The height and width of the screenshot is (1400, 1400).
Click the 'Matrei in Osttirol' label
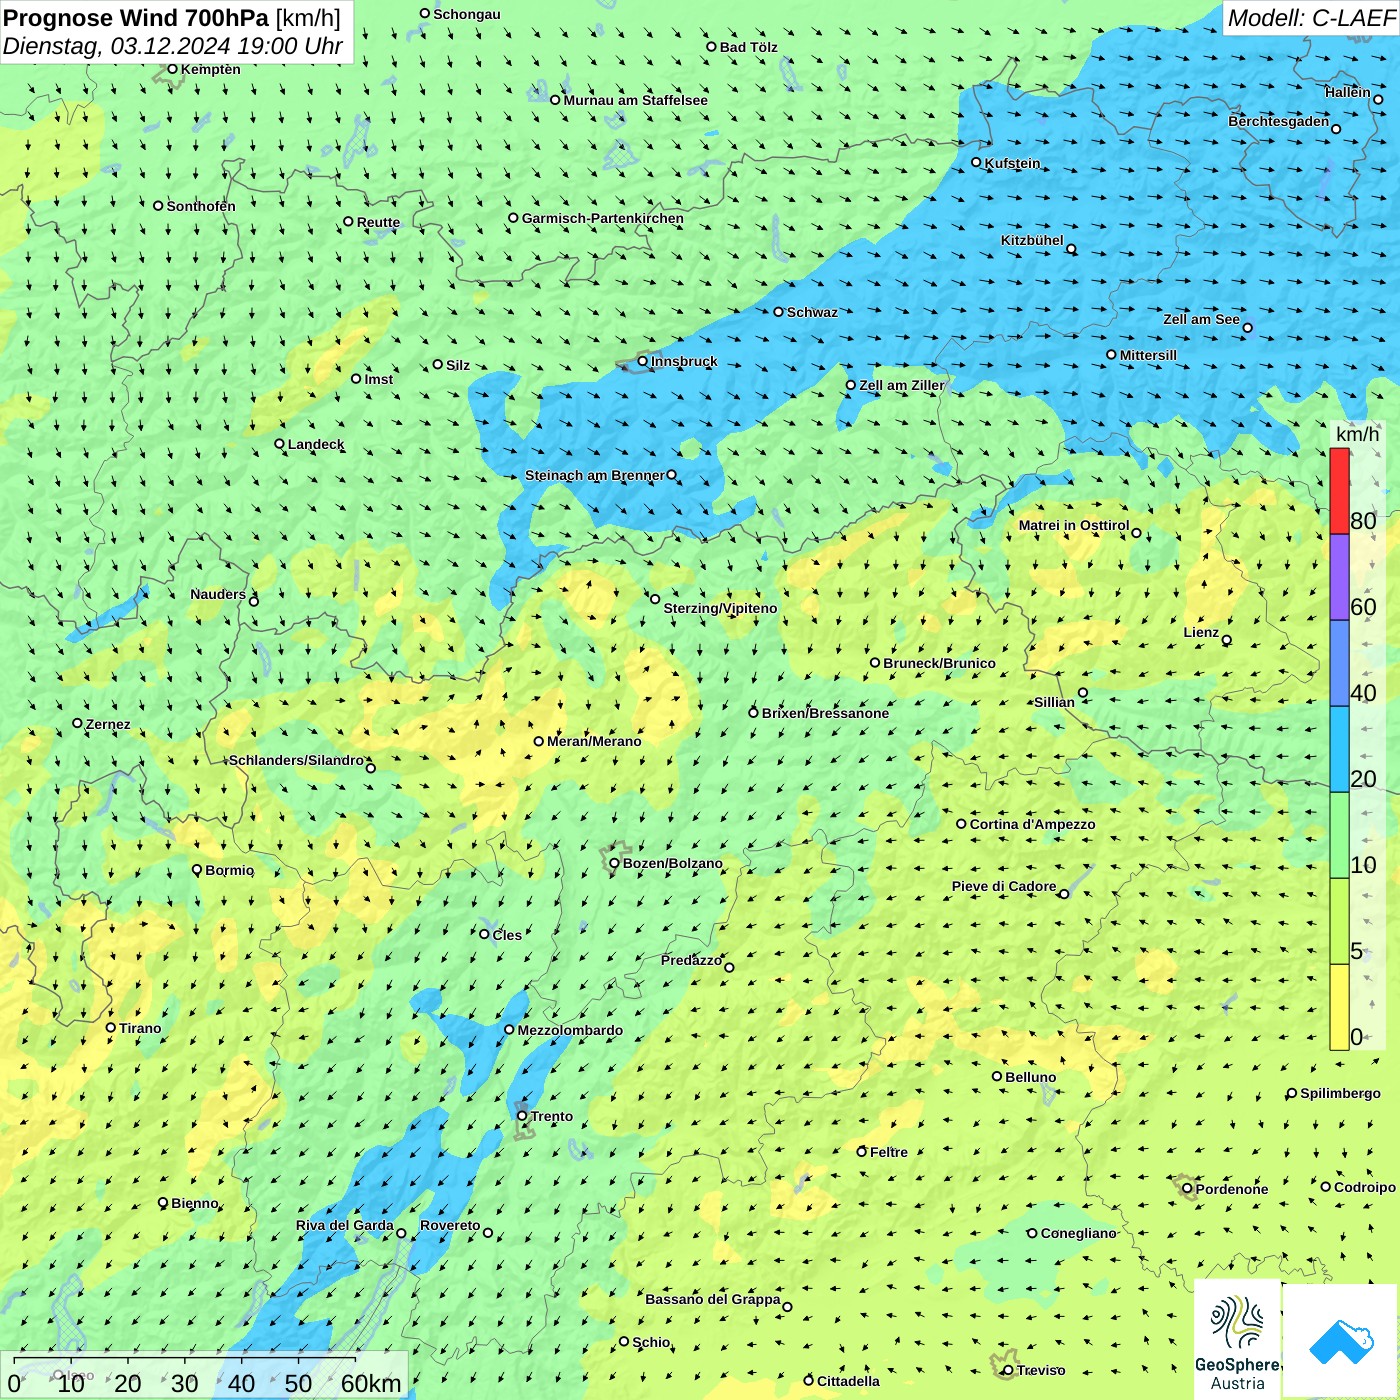[1074, 525]
